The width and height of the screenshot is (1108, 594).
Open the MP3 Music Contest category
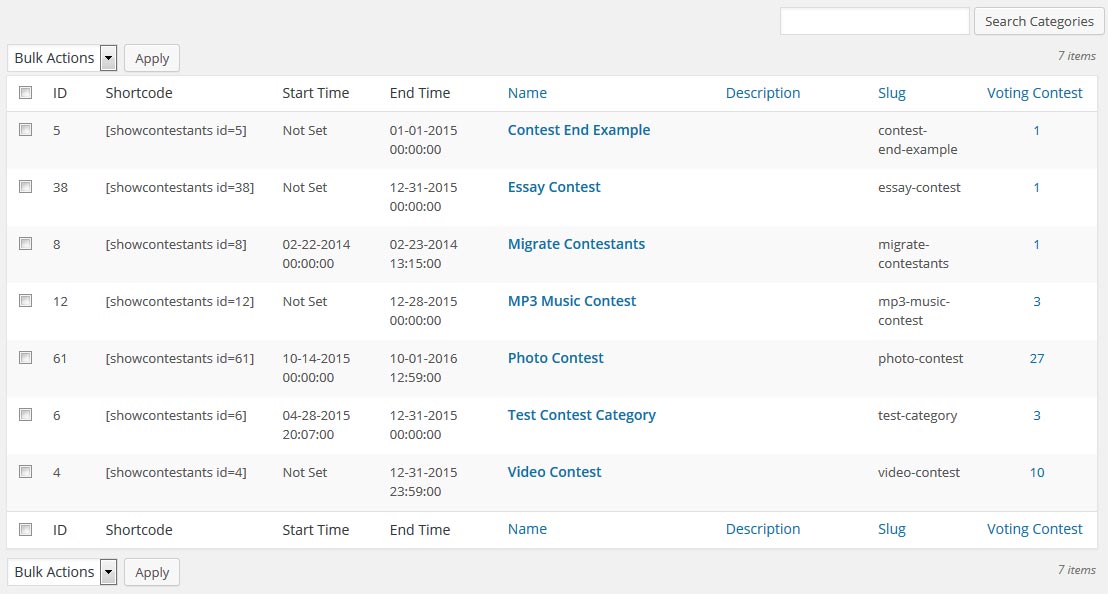(x=572, y=301)
